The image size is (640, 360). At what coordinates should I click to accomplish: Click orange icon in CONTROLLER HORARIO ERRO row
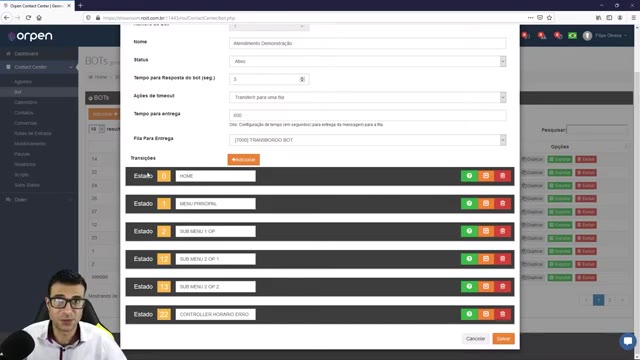point(486,314)
